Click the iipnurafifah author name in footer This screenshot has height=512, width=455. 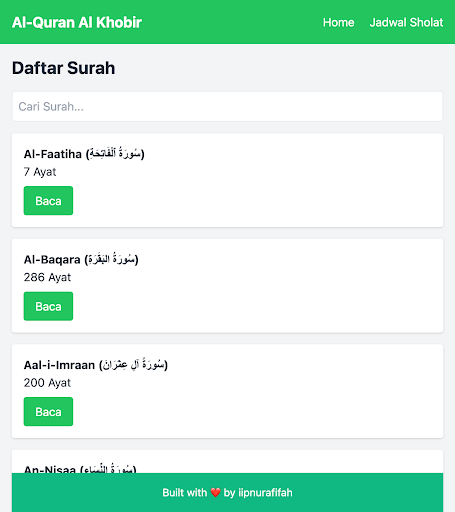pyautogui.click(x=265, y=492)
